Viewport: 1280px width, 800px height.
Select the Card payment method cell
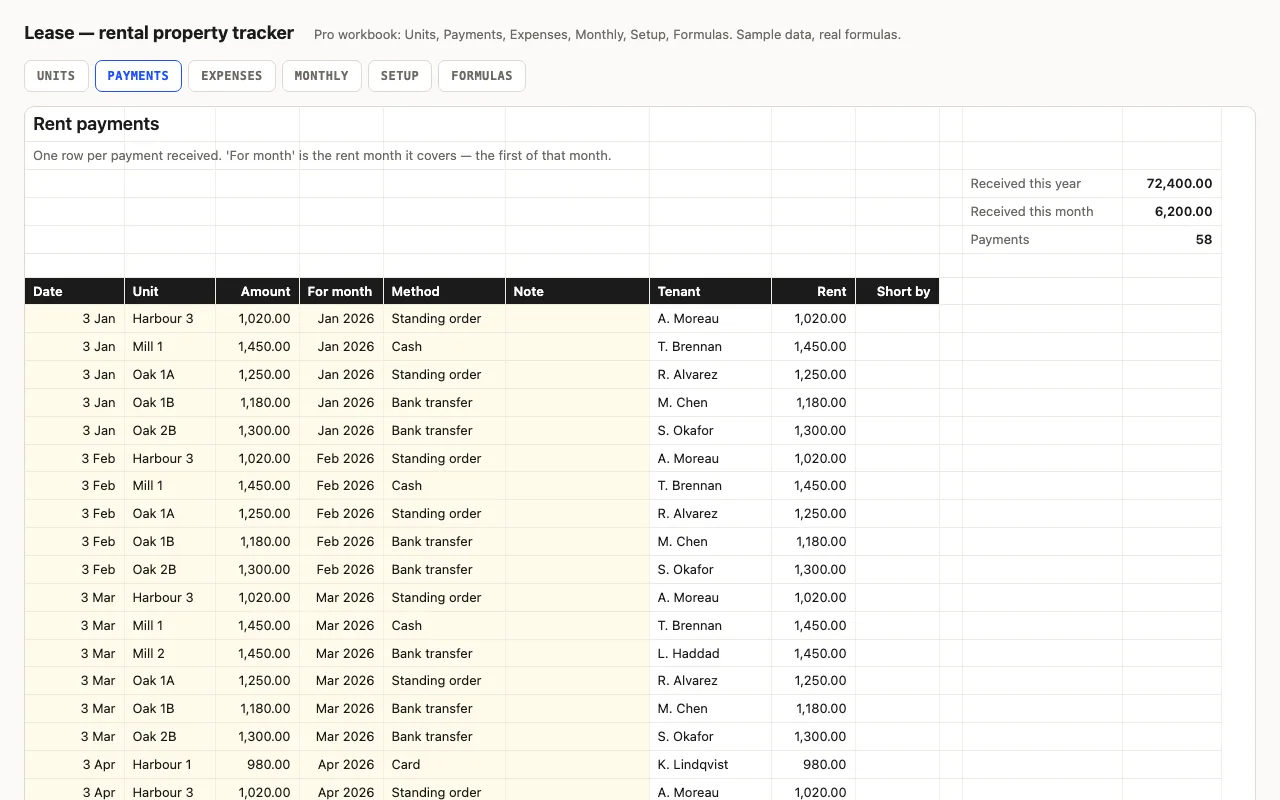[445, 764]
